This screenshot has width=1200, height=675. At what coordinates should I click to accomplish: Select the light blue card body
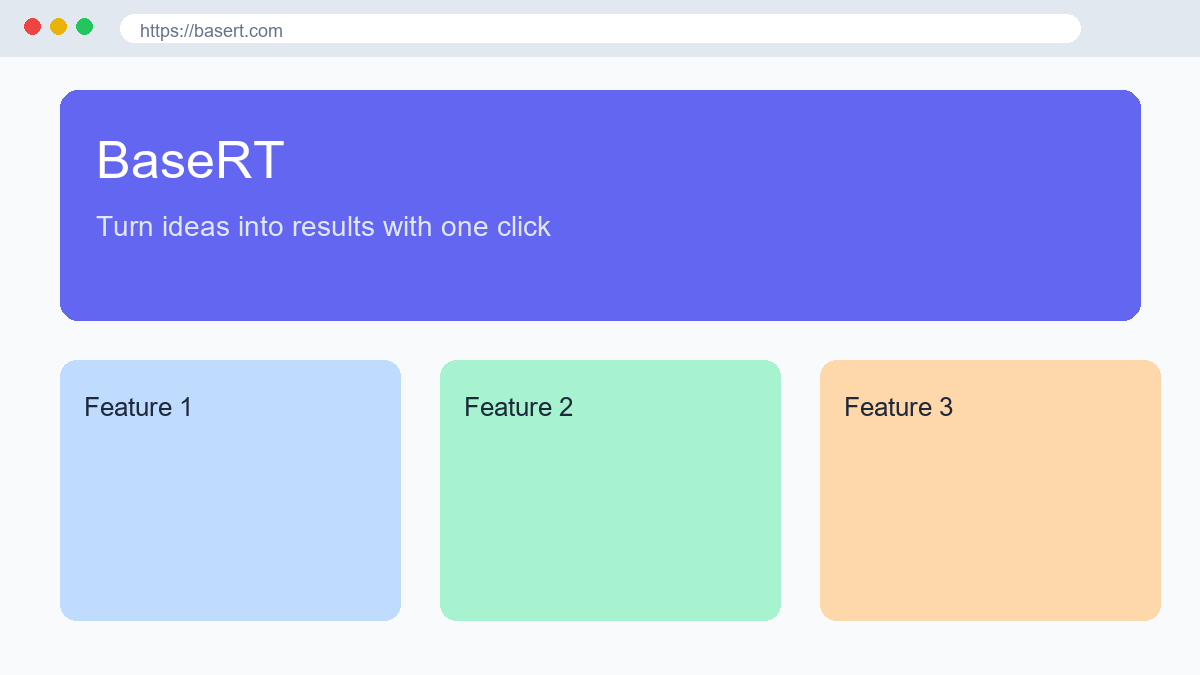230,520
